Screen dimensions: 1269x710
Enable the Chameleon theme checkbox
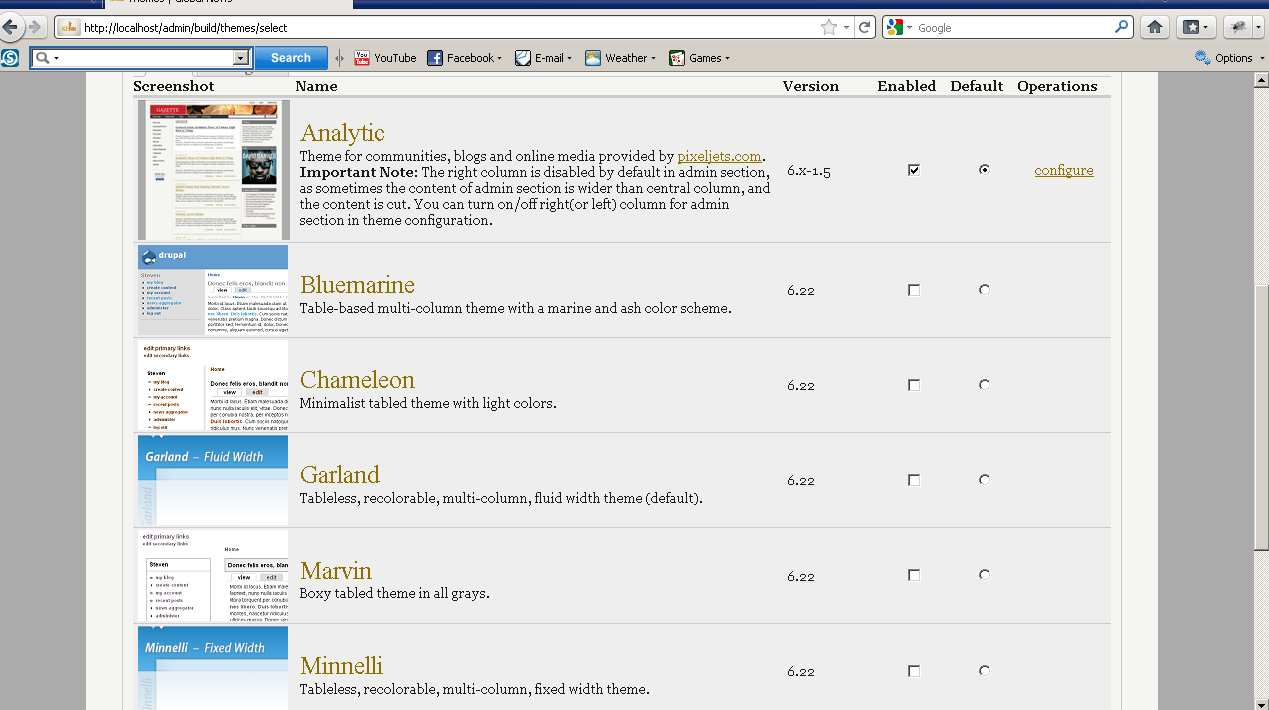pos(913,385)
